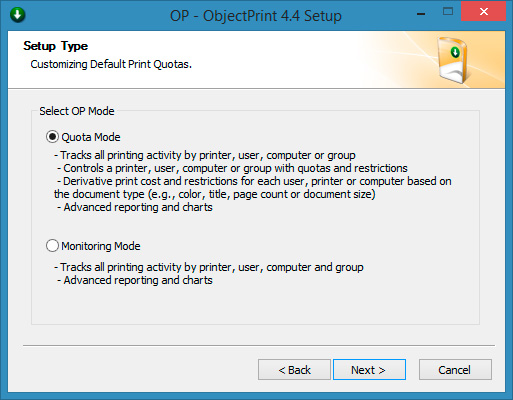Select the Monitoring Mode radio button
The height and width of the screenshot is (400, 513).
pyautogui.click(x=52, y=246)
